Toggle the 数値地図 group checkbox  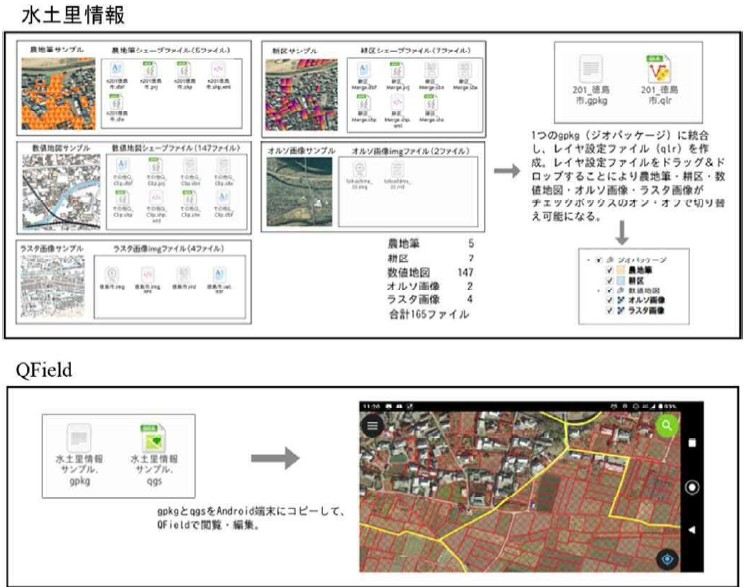[609, 290]
